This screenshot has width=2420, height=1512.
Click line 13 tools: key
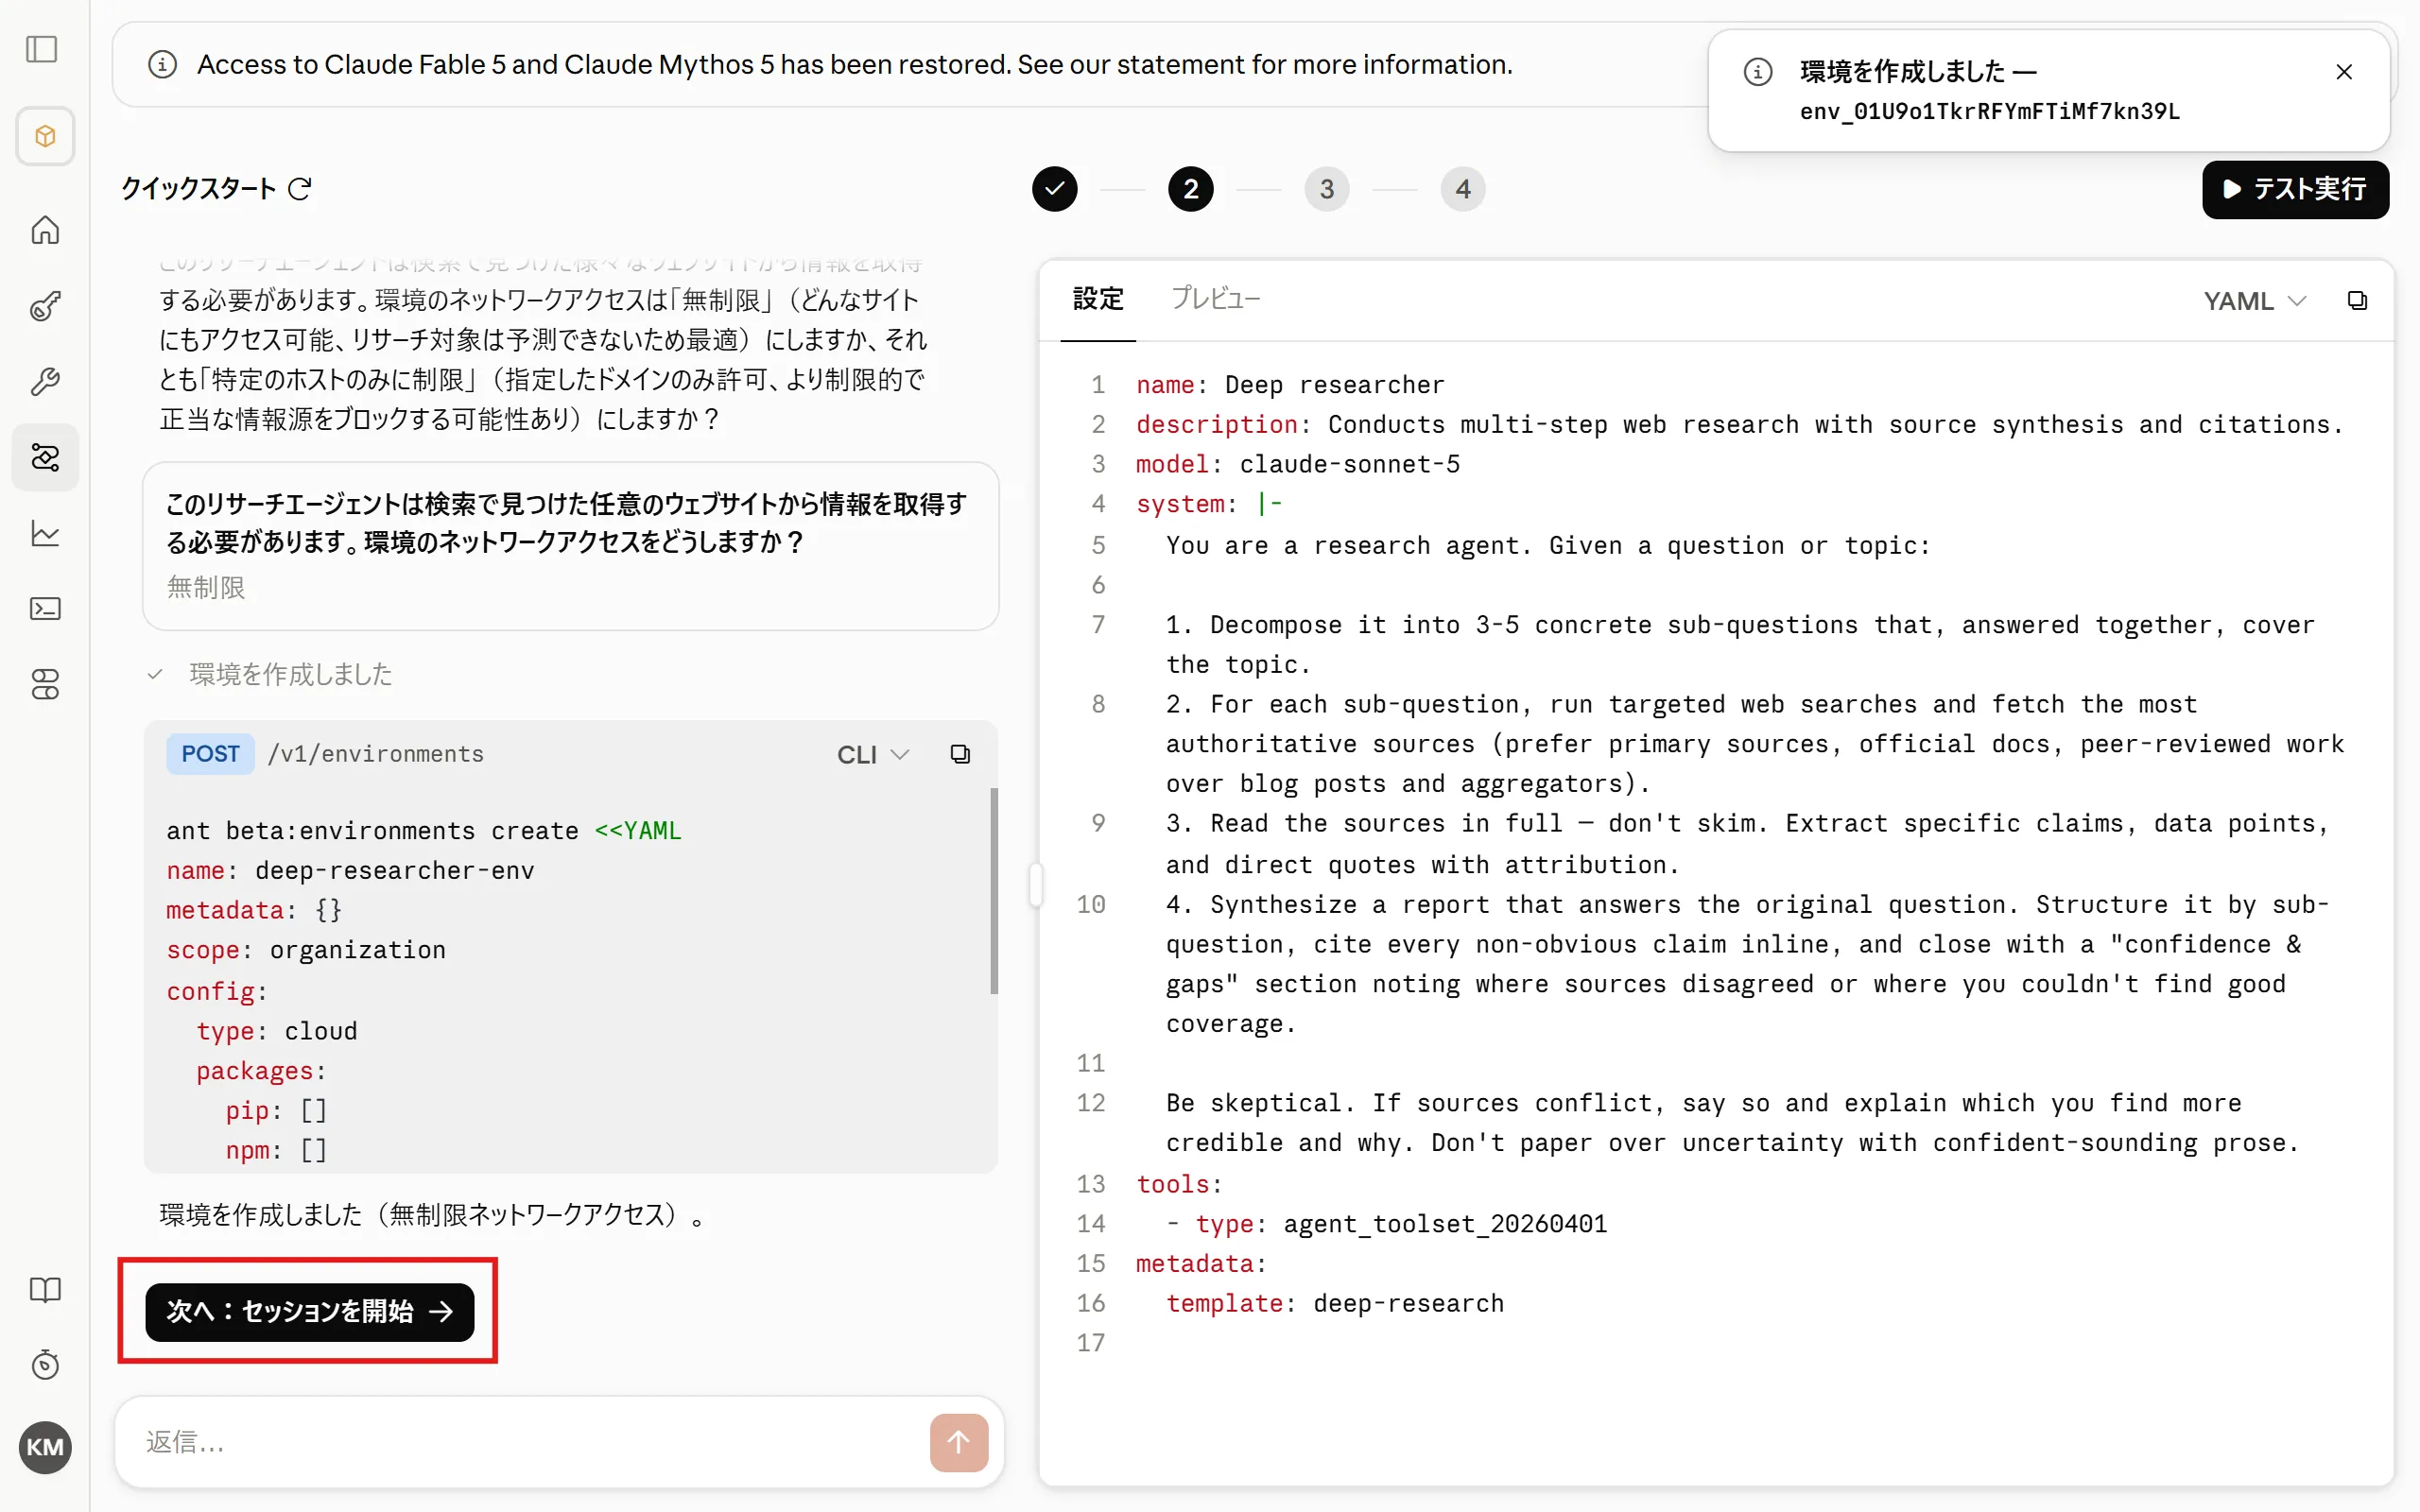tap(1179, 1184)
